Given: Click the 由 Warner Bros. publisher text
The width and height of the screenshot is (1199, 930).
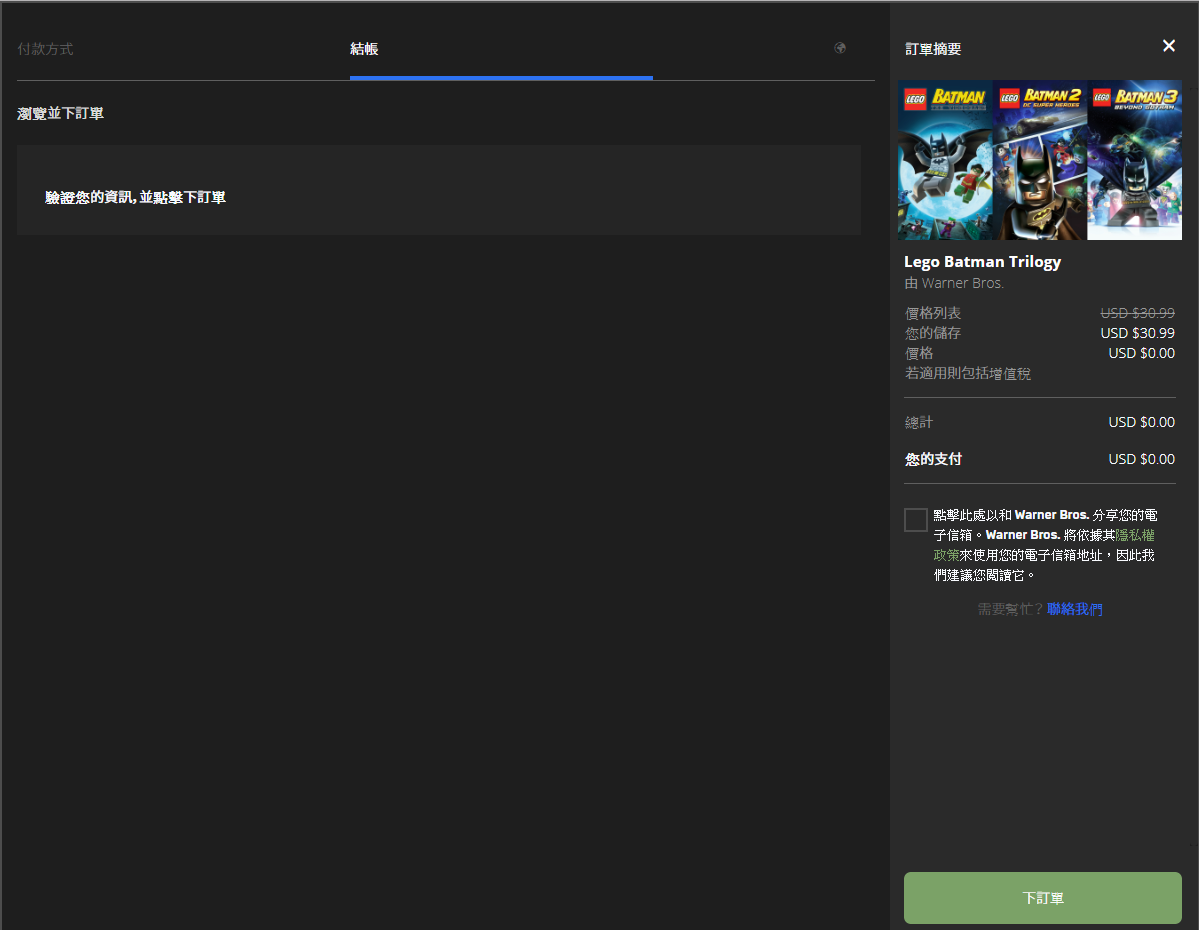Looking at the screenshot, I should 954,283.
